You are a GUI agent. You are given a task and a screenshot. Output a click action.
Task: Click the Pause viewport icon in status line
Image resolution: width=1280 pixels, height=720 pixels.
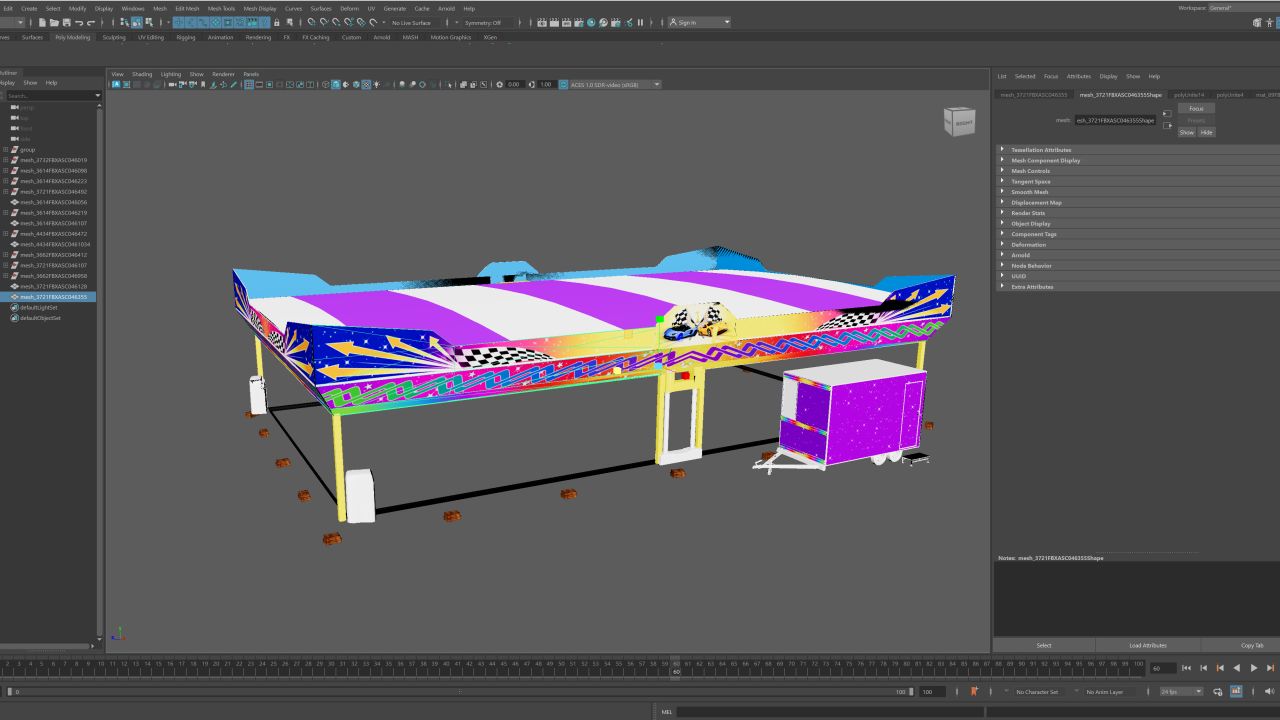click(640, 22)
